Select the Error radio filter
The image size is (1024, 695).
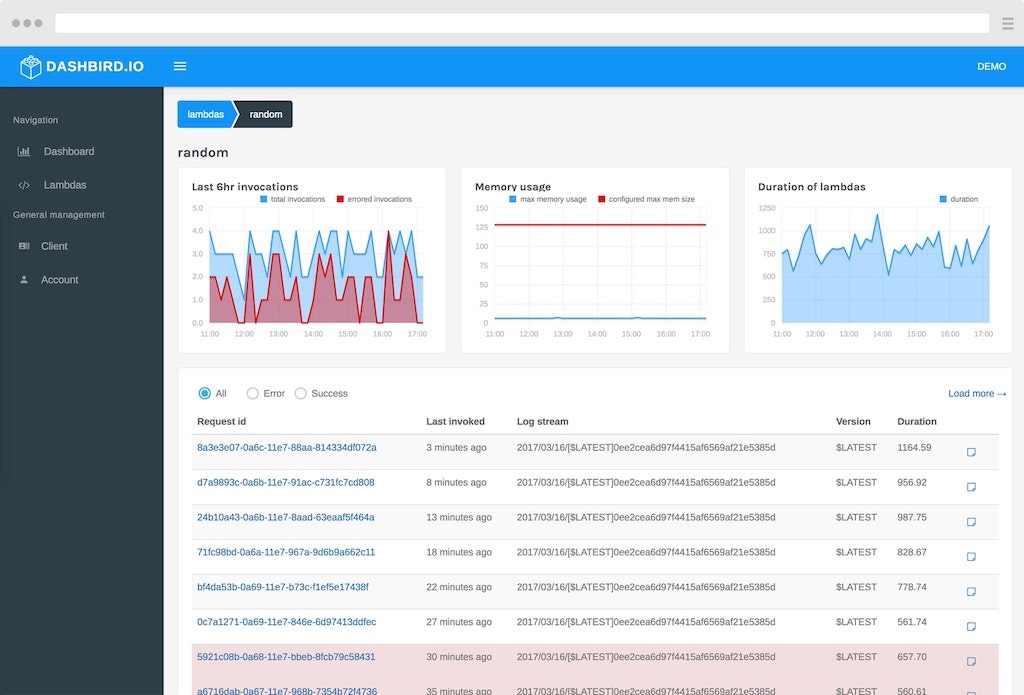pos(252,393)
